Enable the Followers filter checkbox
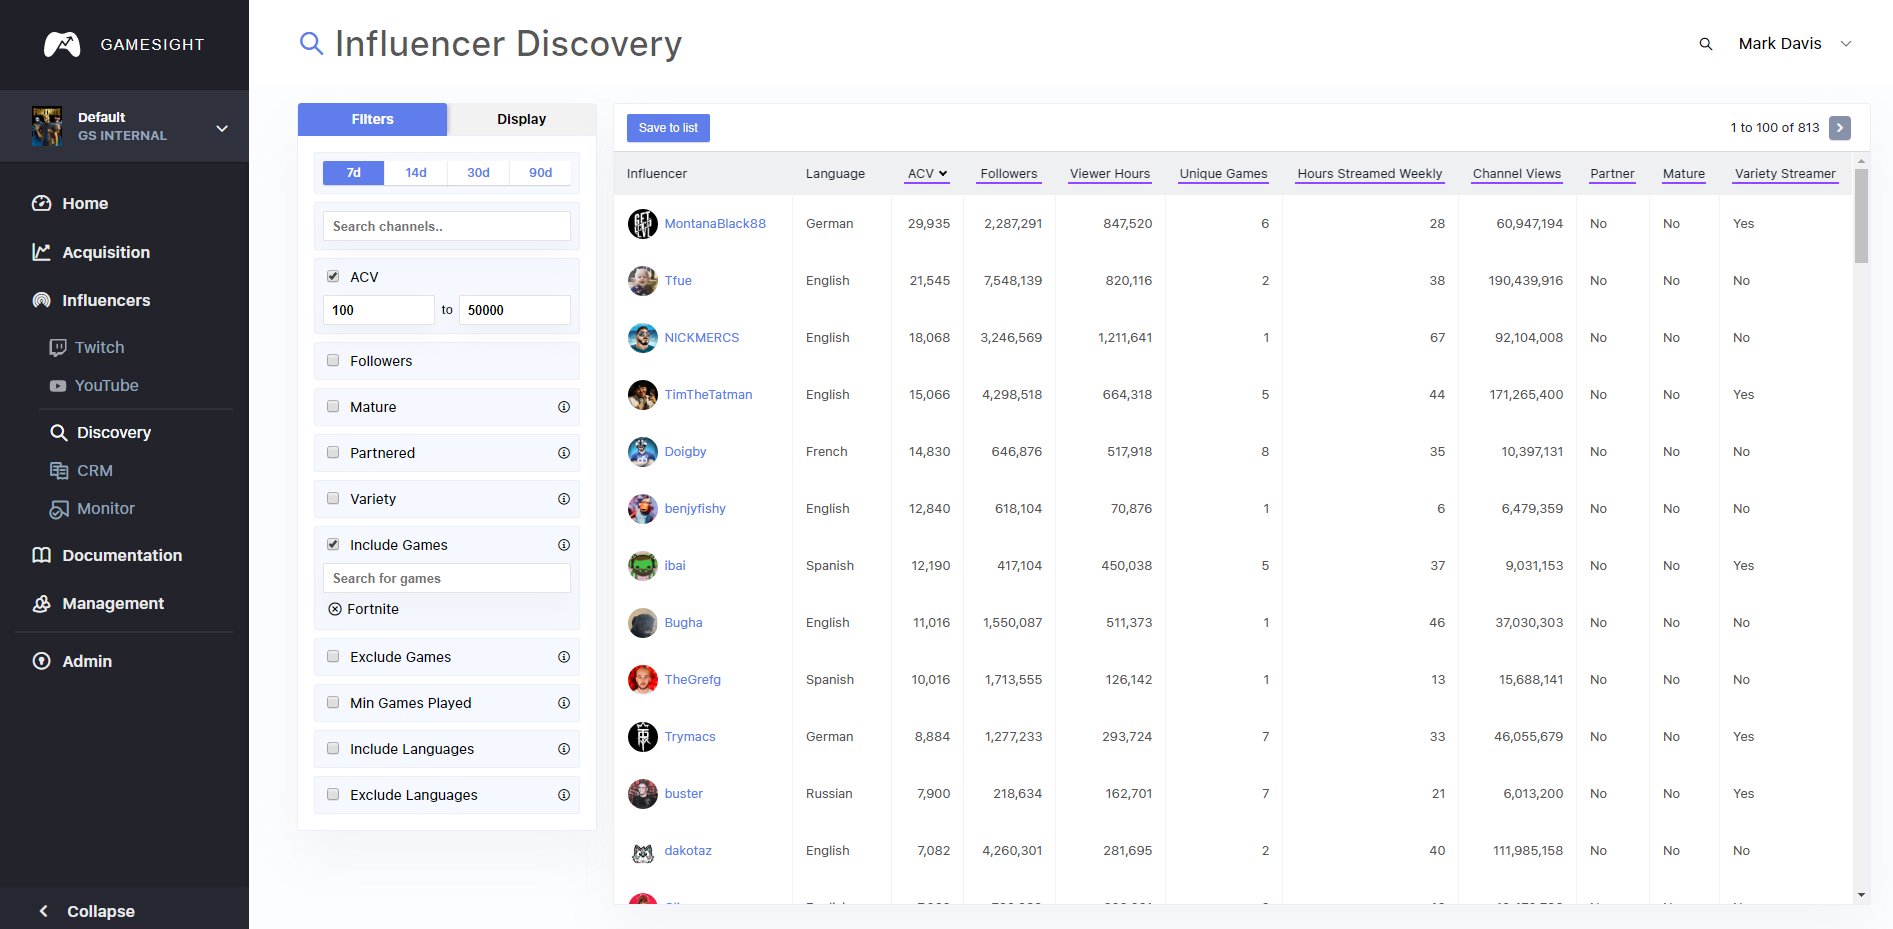Image resolution: width=1893 pixels, height=929 pixels. (333, 360)
